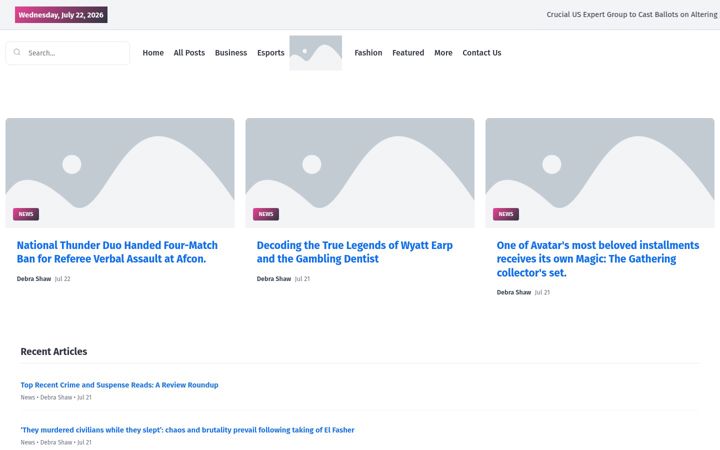This screenshot has height=450, width=720.
Task: Open National Thunder Duo article thumbnail
Action: [120, 173]
